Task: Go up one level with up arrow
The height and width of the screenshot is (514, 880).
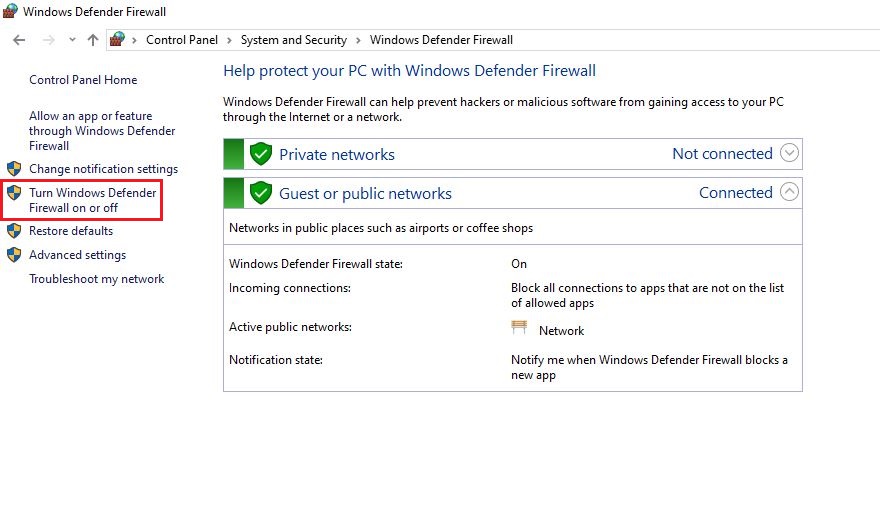Action: [93, 40]
